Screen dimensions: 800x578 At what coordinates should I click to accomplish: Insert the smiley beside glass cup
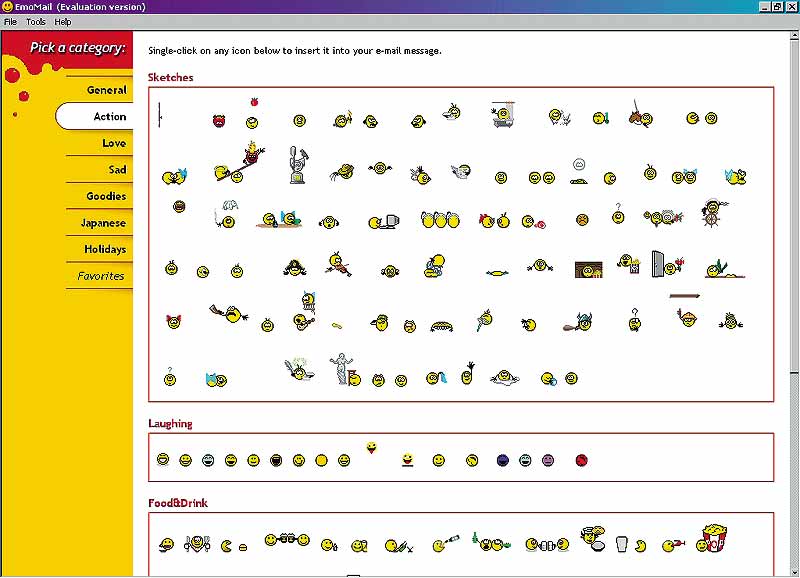click(631, 544)
